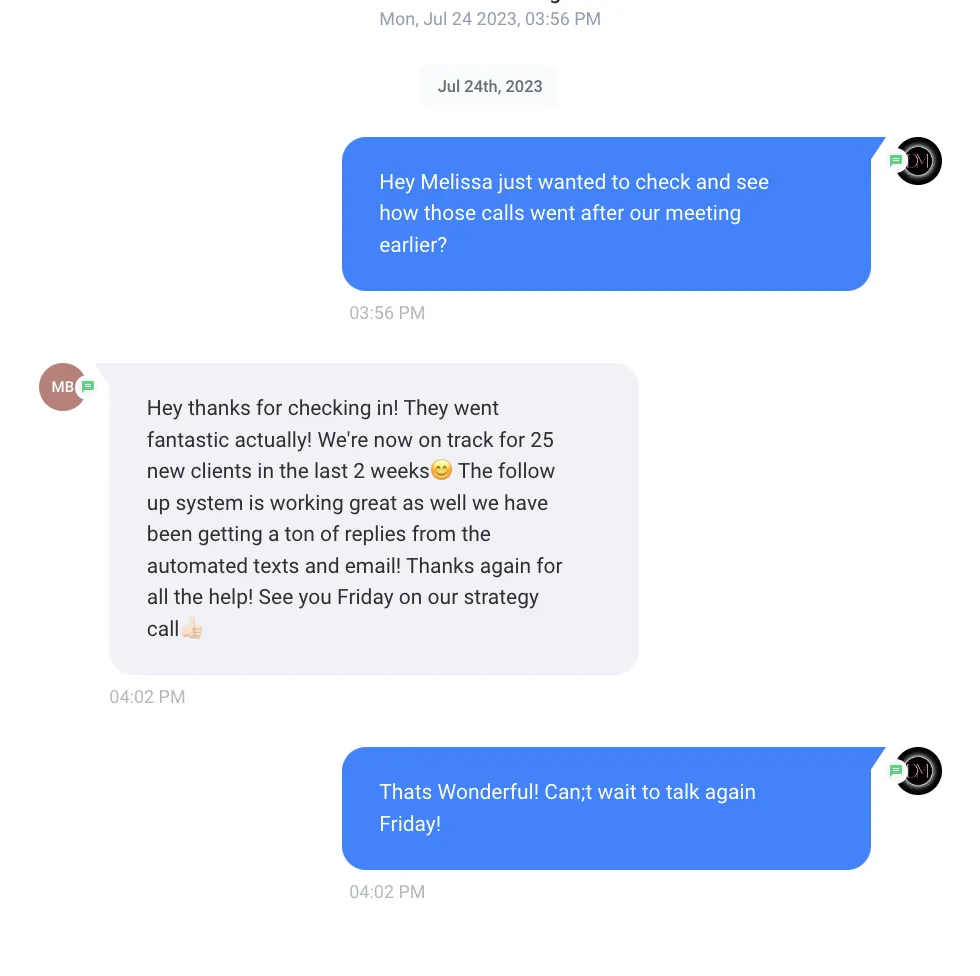Click the thumbs up emoji after call

click(192, 628)
